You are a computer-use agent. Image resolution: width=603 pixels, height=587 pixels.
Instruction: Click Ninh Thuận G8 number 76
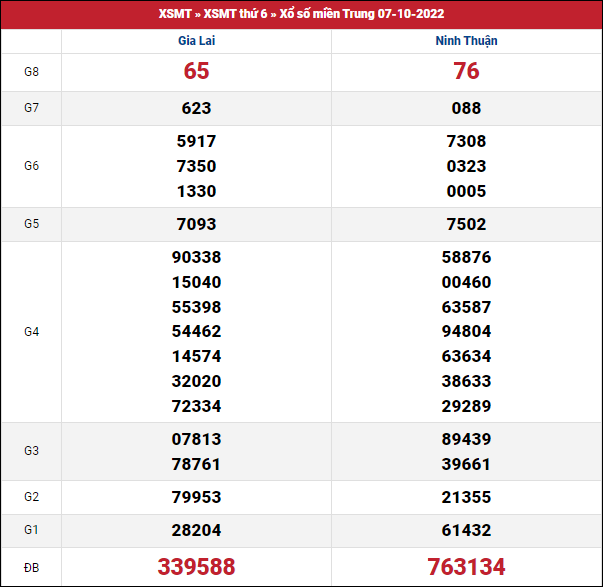tap(466, 72)
